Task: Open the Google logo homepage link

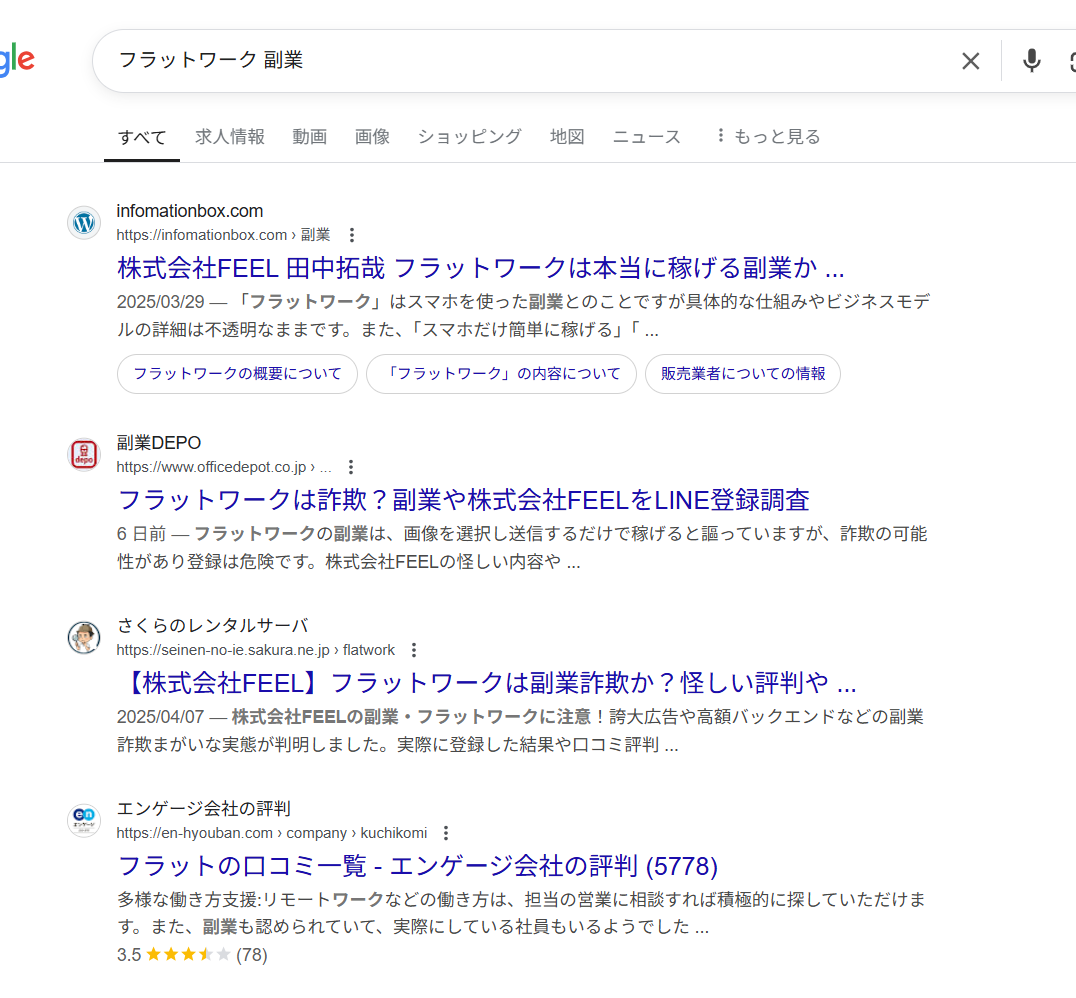Action: click(16, 60)
